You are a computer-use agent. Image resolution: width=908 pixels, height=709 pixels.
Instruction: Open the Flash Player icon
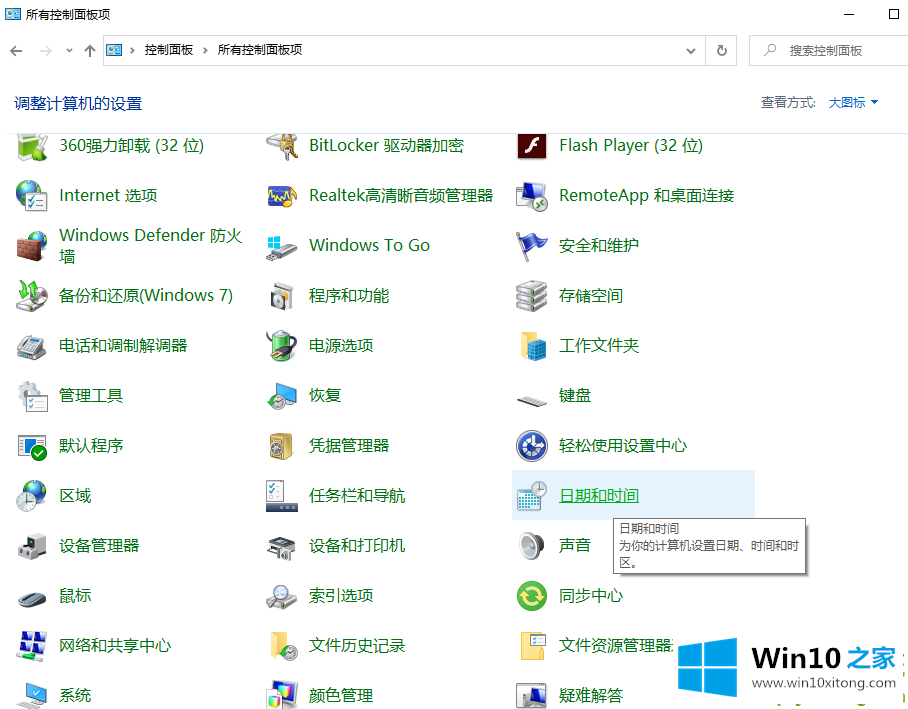(x=532, y=146)
